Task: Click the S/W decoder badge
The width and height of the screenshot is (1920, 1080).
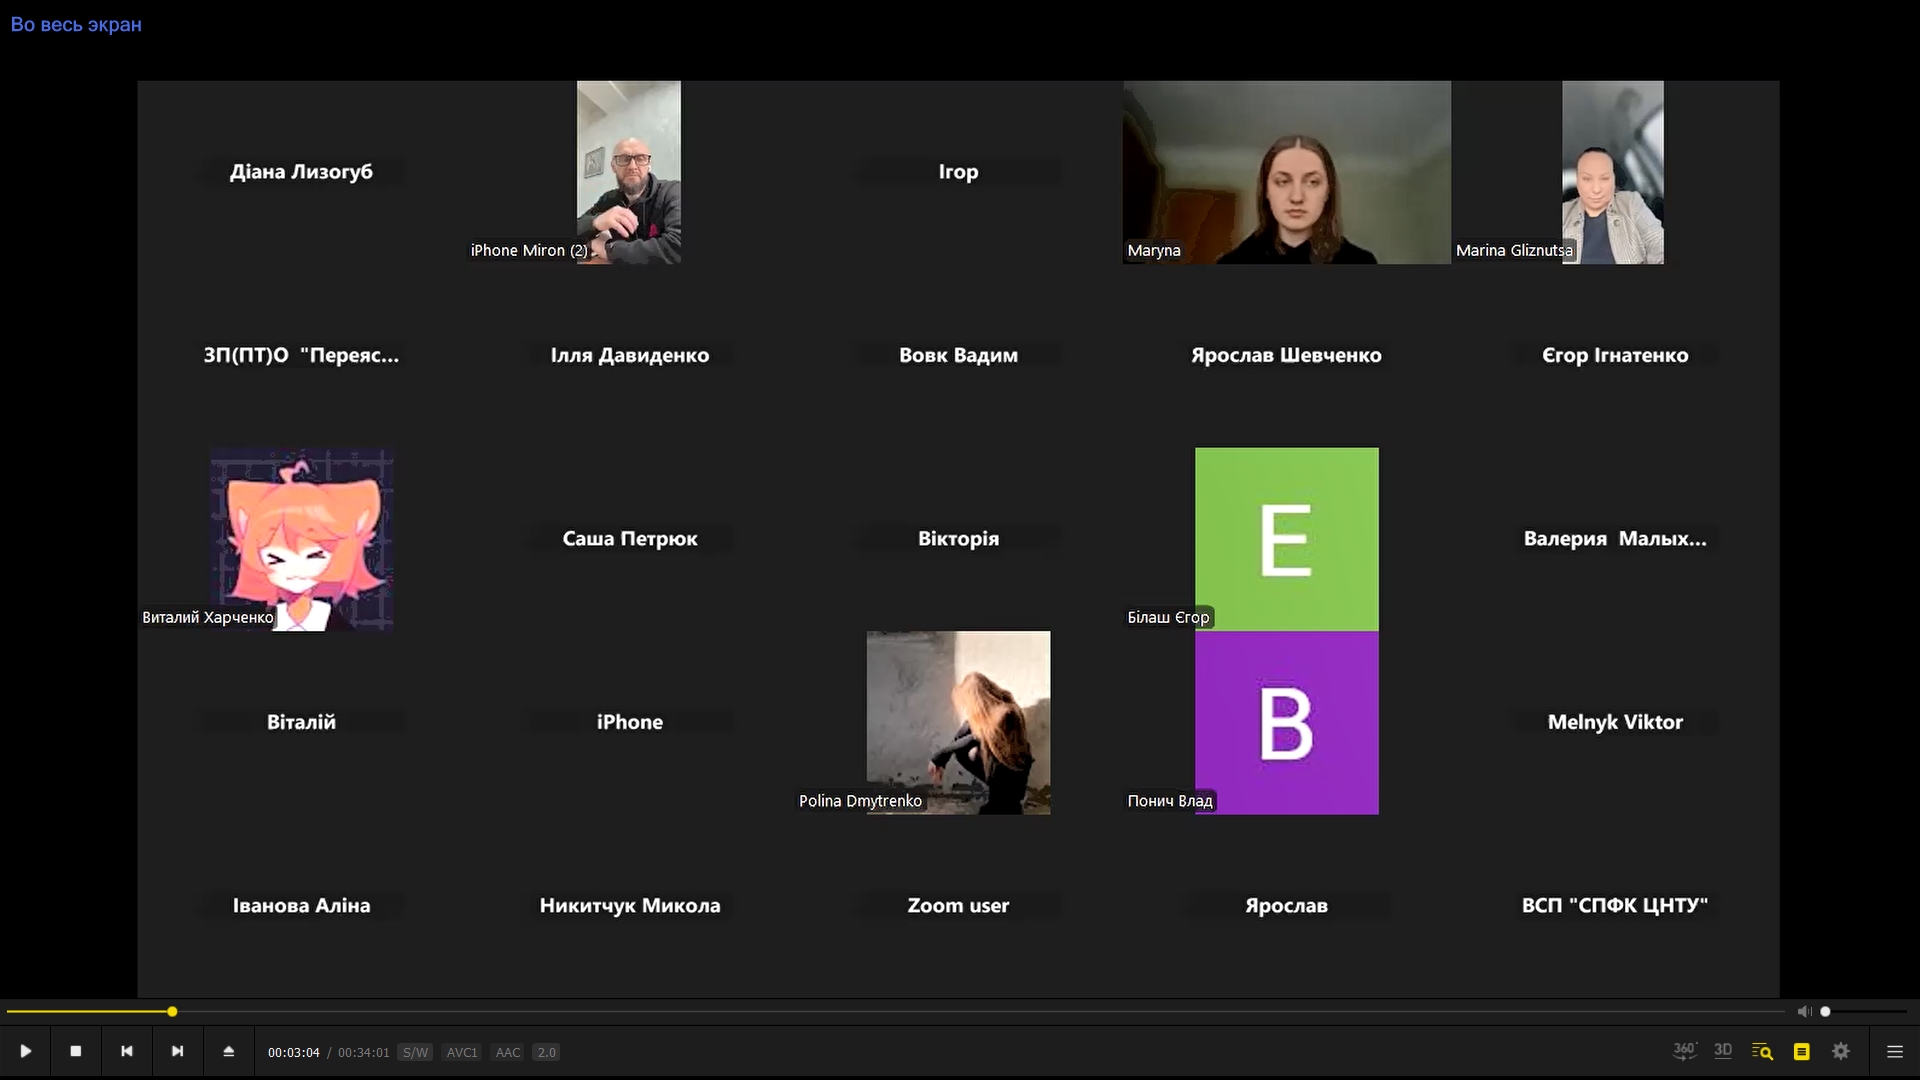Action: click(x=415, y=1053)
